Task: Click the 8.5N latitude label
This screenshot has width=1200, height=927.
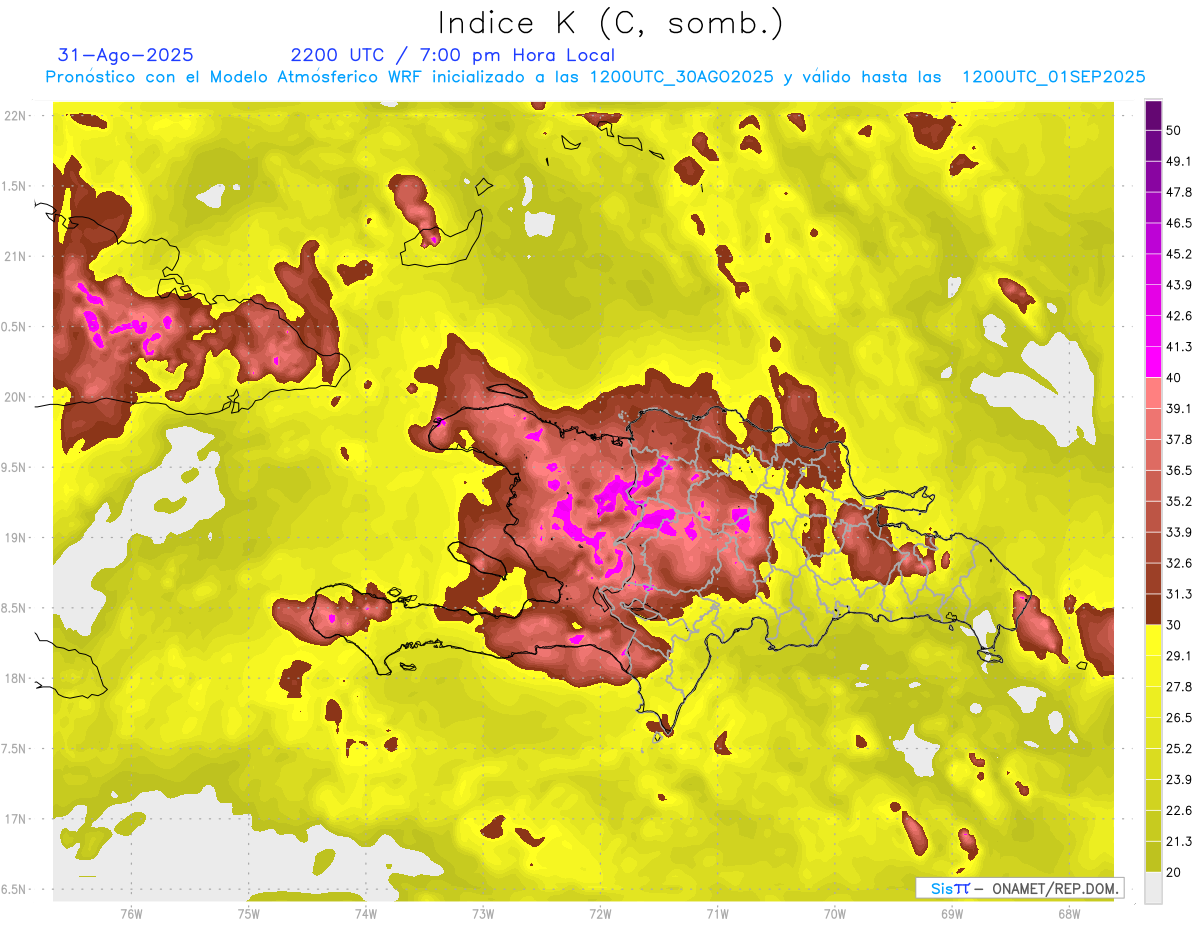Action: [x=15, y=608]
